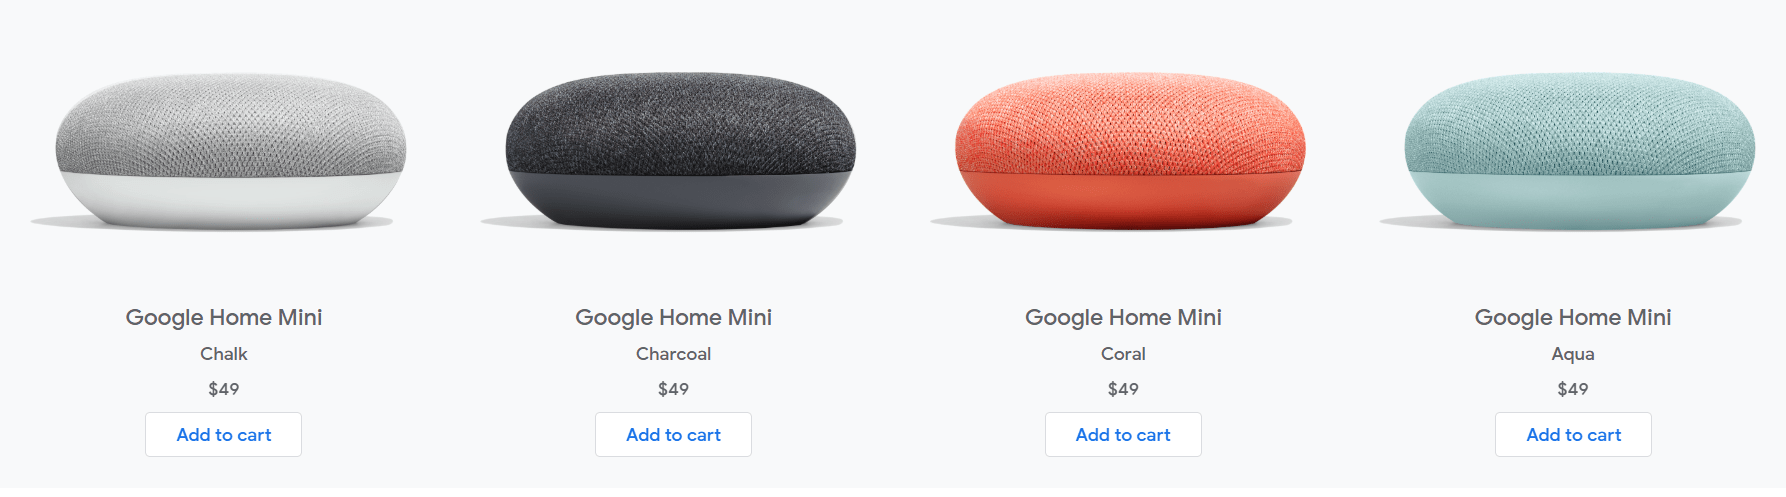Click the $49 price under Coral
This screenshot has width=1786, height=497.
tap(1123, 389)
